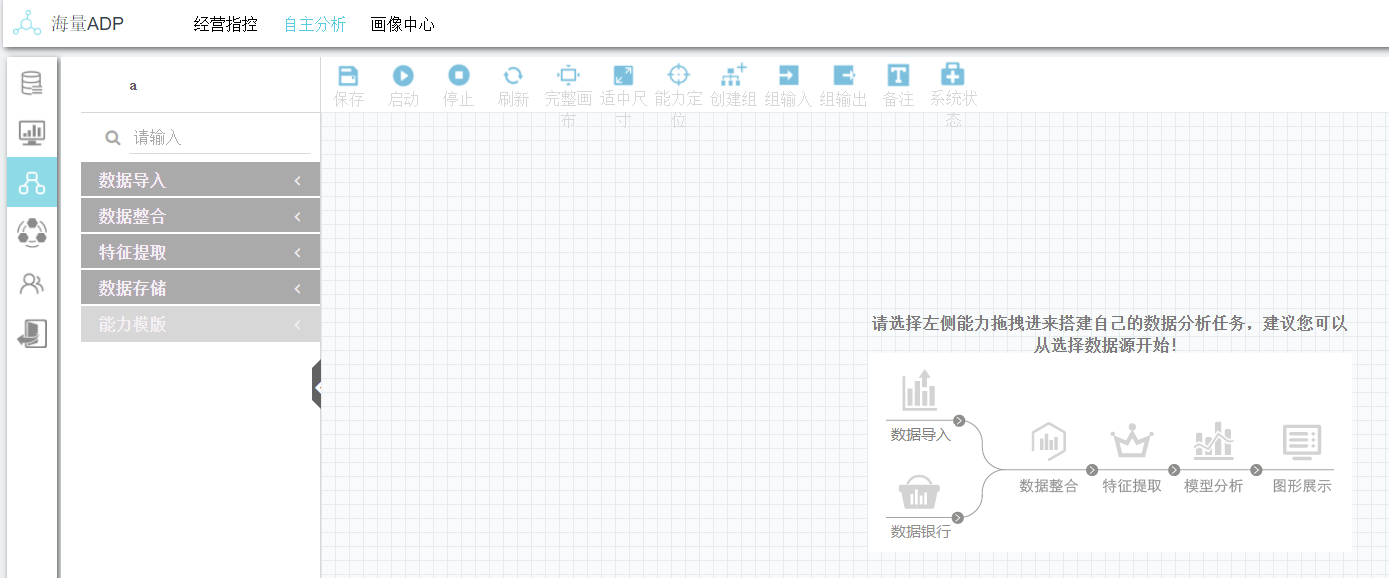Expand the 数据存储 category
1389x578 pixels.
point(200,288)
